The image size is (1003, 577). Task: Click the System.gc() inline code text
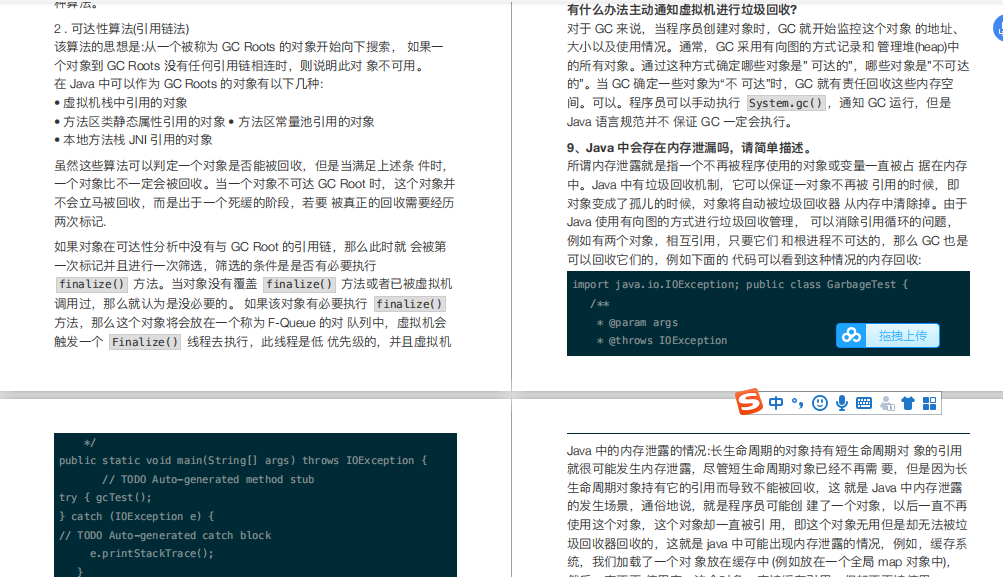click(786, 103)
